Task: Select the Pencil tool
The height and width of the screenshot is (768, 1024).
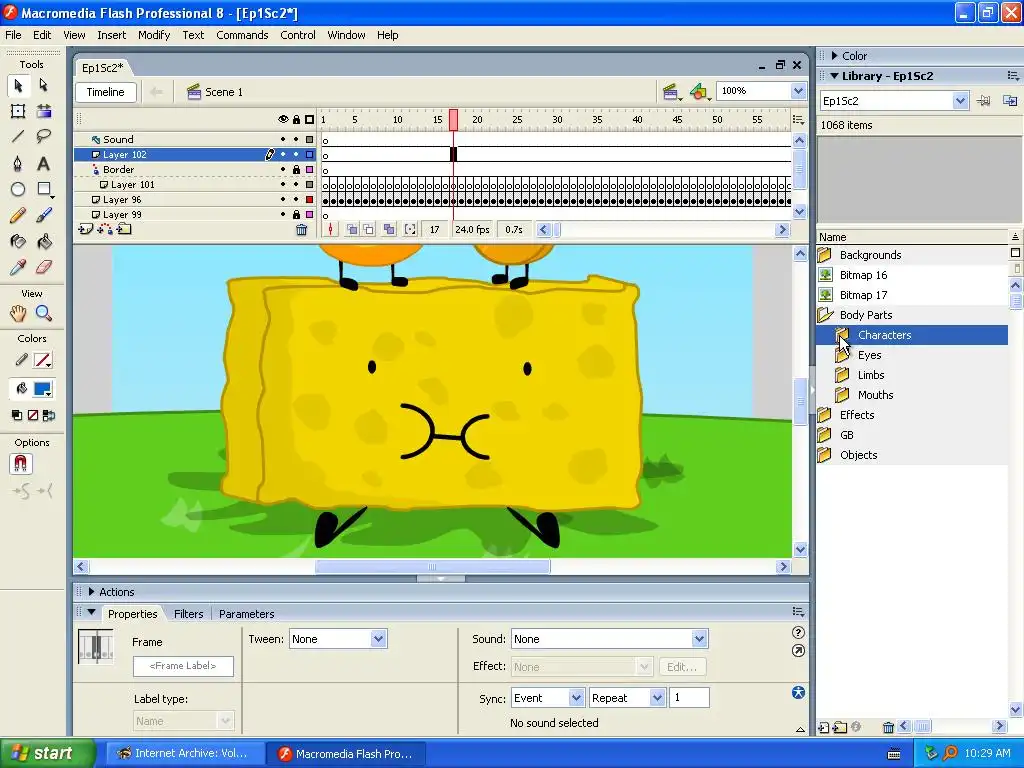Action: coord(18,216)
